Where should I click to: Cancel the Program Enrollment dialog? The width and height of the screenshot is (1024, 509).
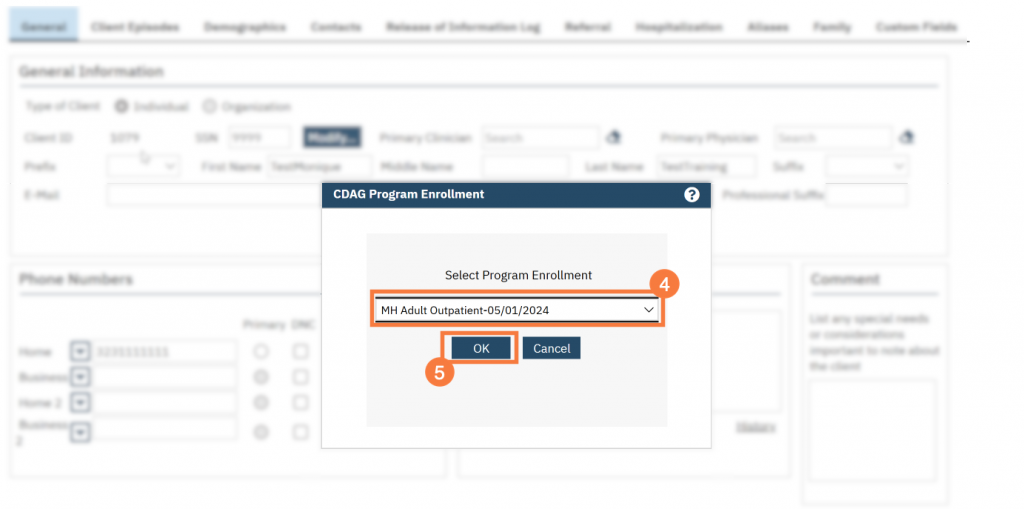tap(551, 348)
